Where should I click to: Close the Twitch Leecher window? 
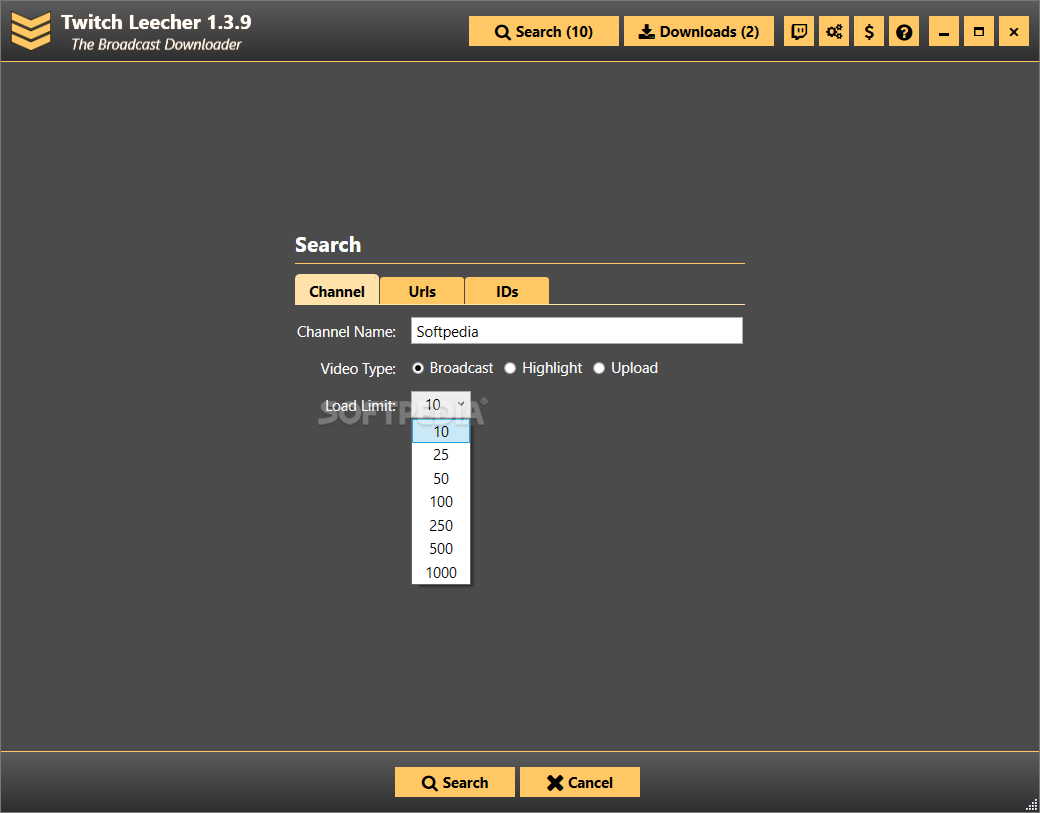[x=1013, y=31]
